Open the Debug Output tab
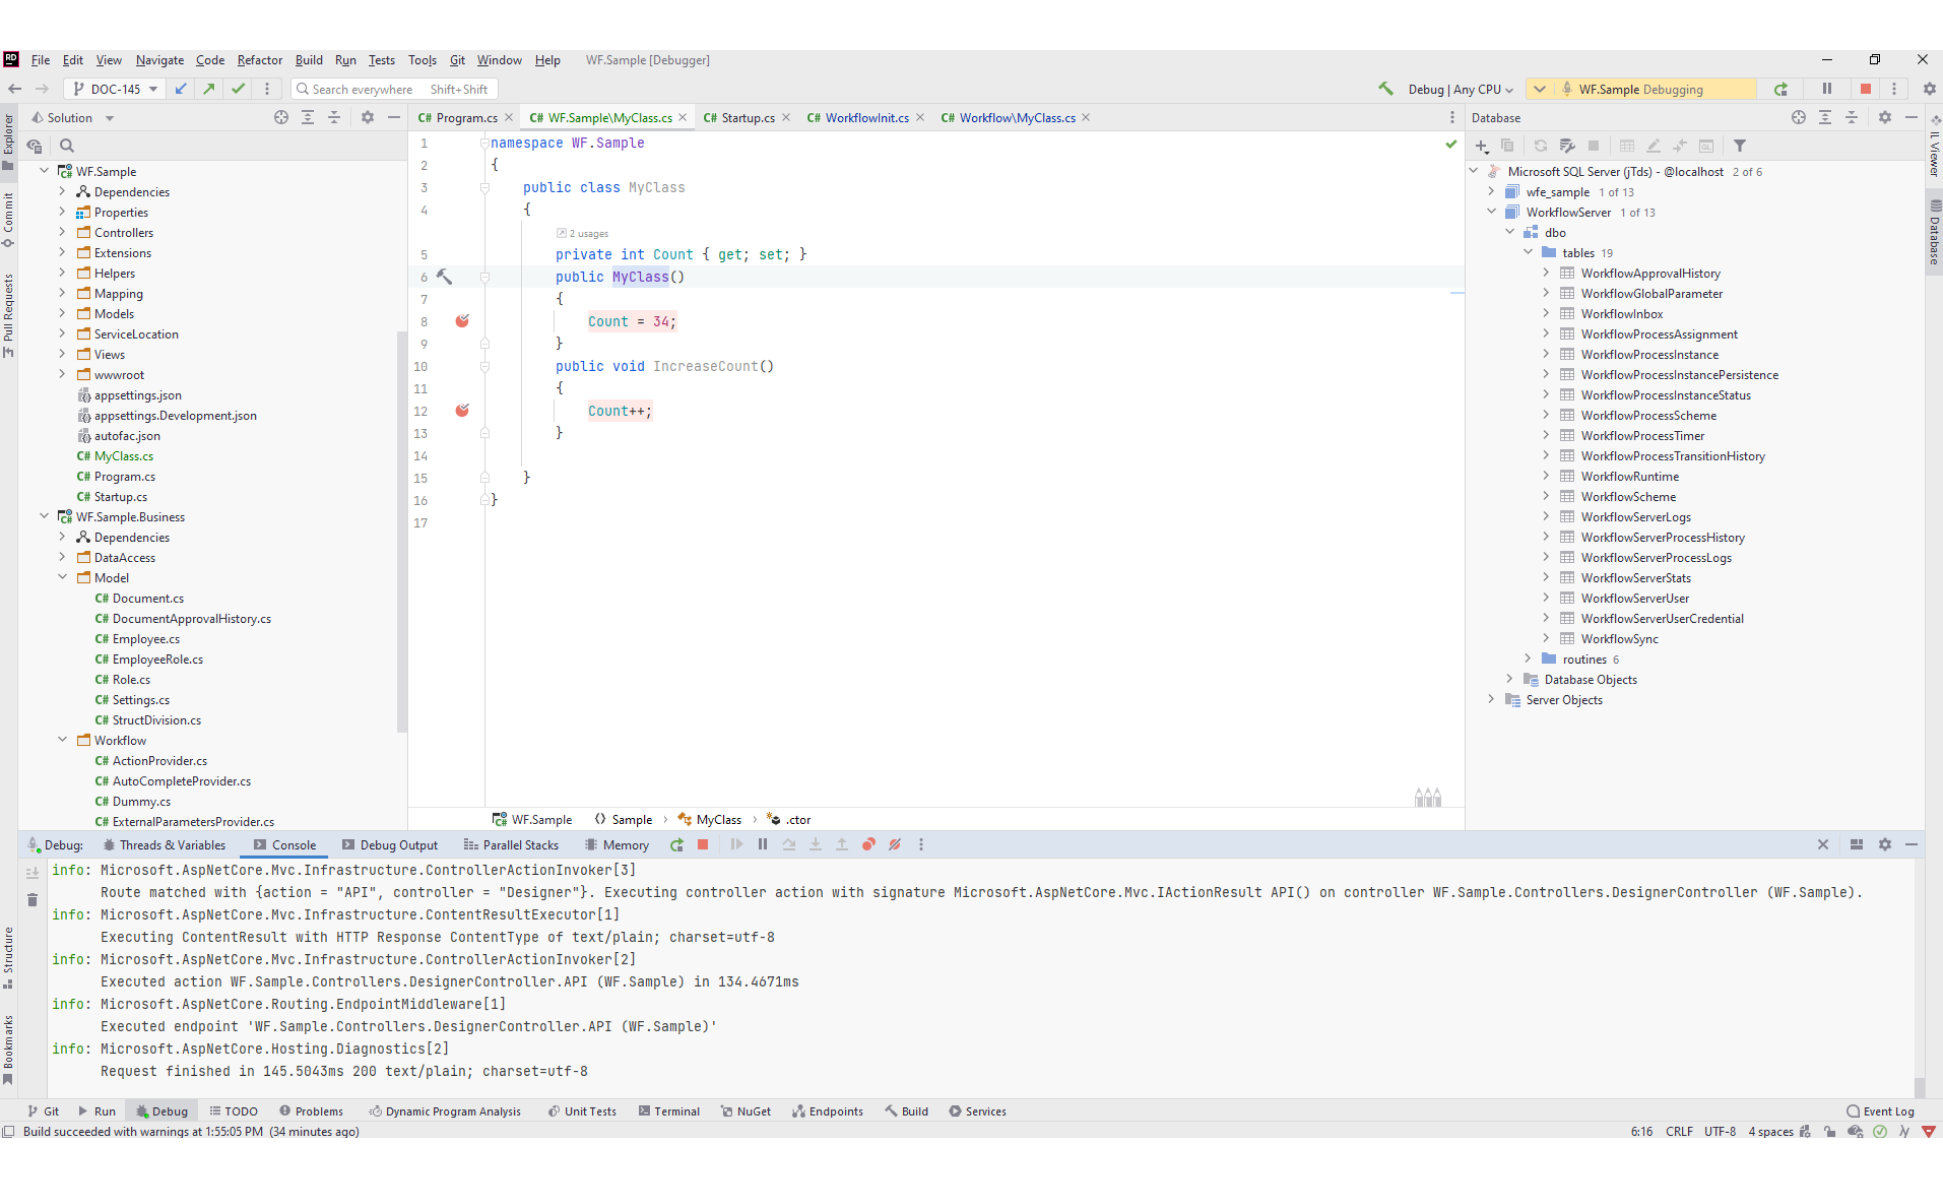The width and height of the screenshot is (1943, 1188). coord(390,845)
